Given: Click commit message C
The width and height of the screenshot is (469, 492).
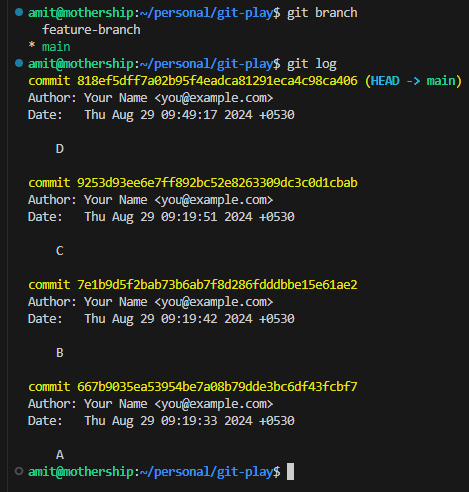Looking at the screenshot, I should [60, 251].
